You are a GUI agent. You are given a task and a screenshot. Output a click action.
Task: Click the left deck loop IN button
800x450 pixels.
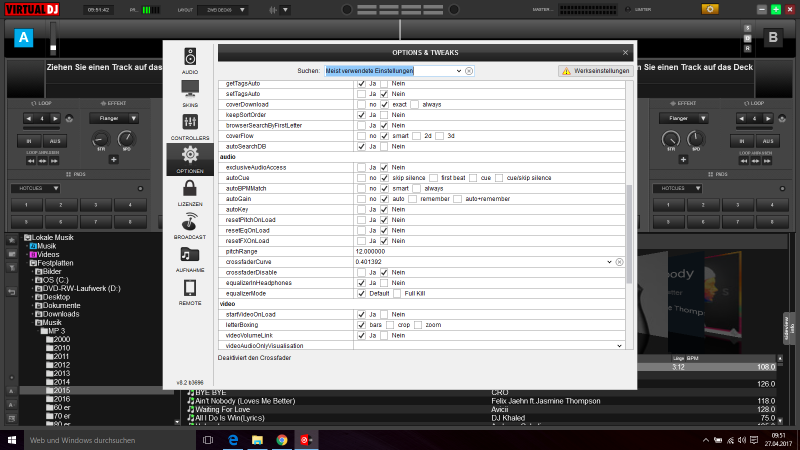pos(29,141)
